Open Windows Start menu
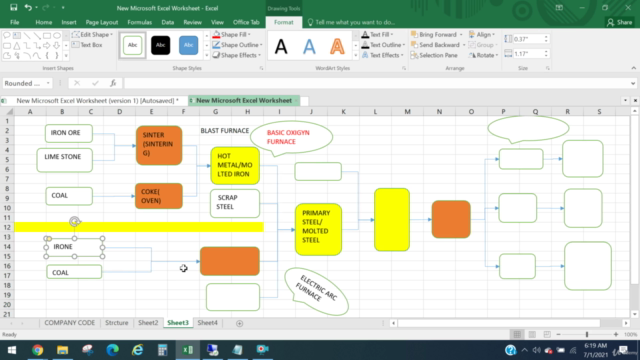 pyautogui.click(x=11, y=350)
